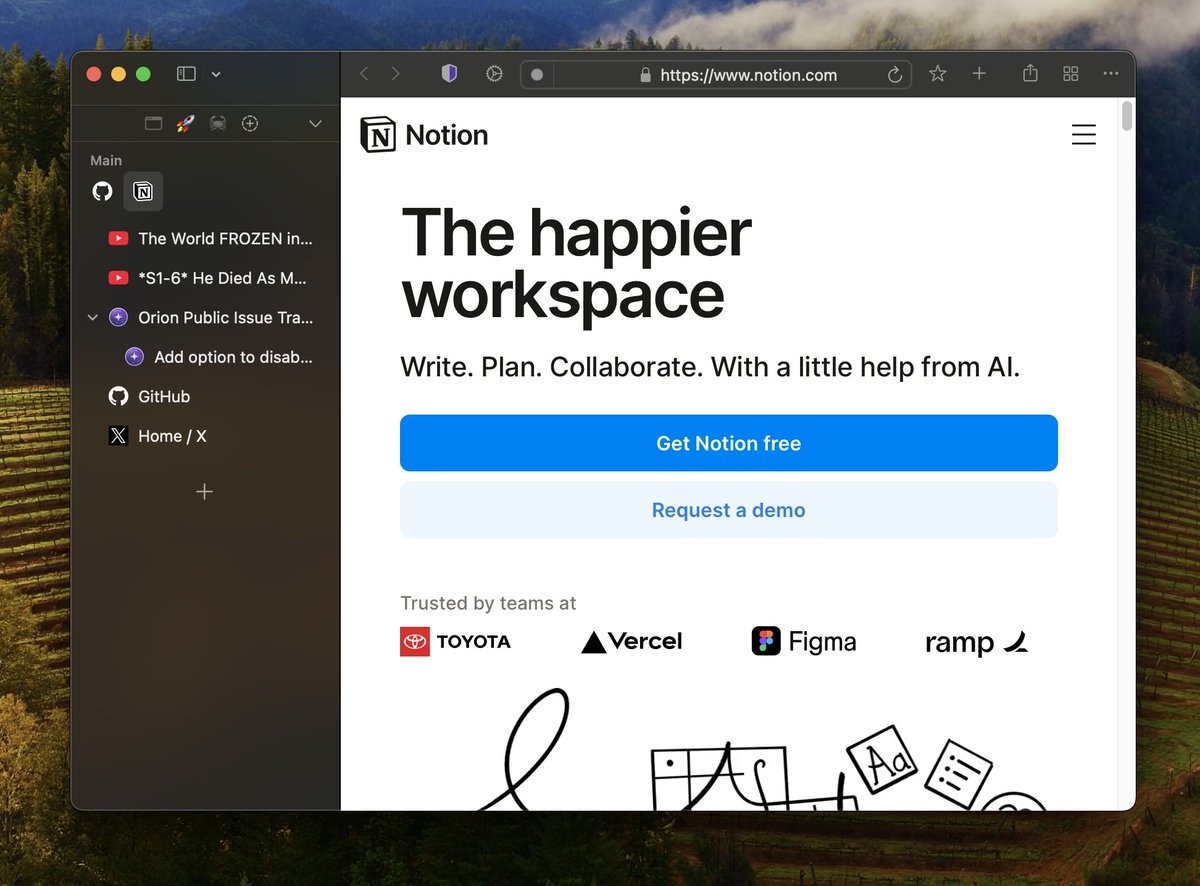Switch to *S1-6* He Died As M... tab
Screen dimensions: 1200x886
pos(210,278)
